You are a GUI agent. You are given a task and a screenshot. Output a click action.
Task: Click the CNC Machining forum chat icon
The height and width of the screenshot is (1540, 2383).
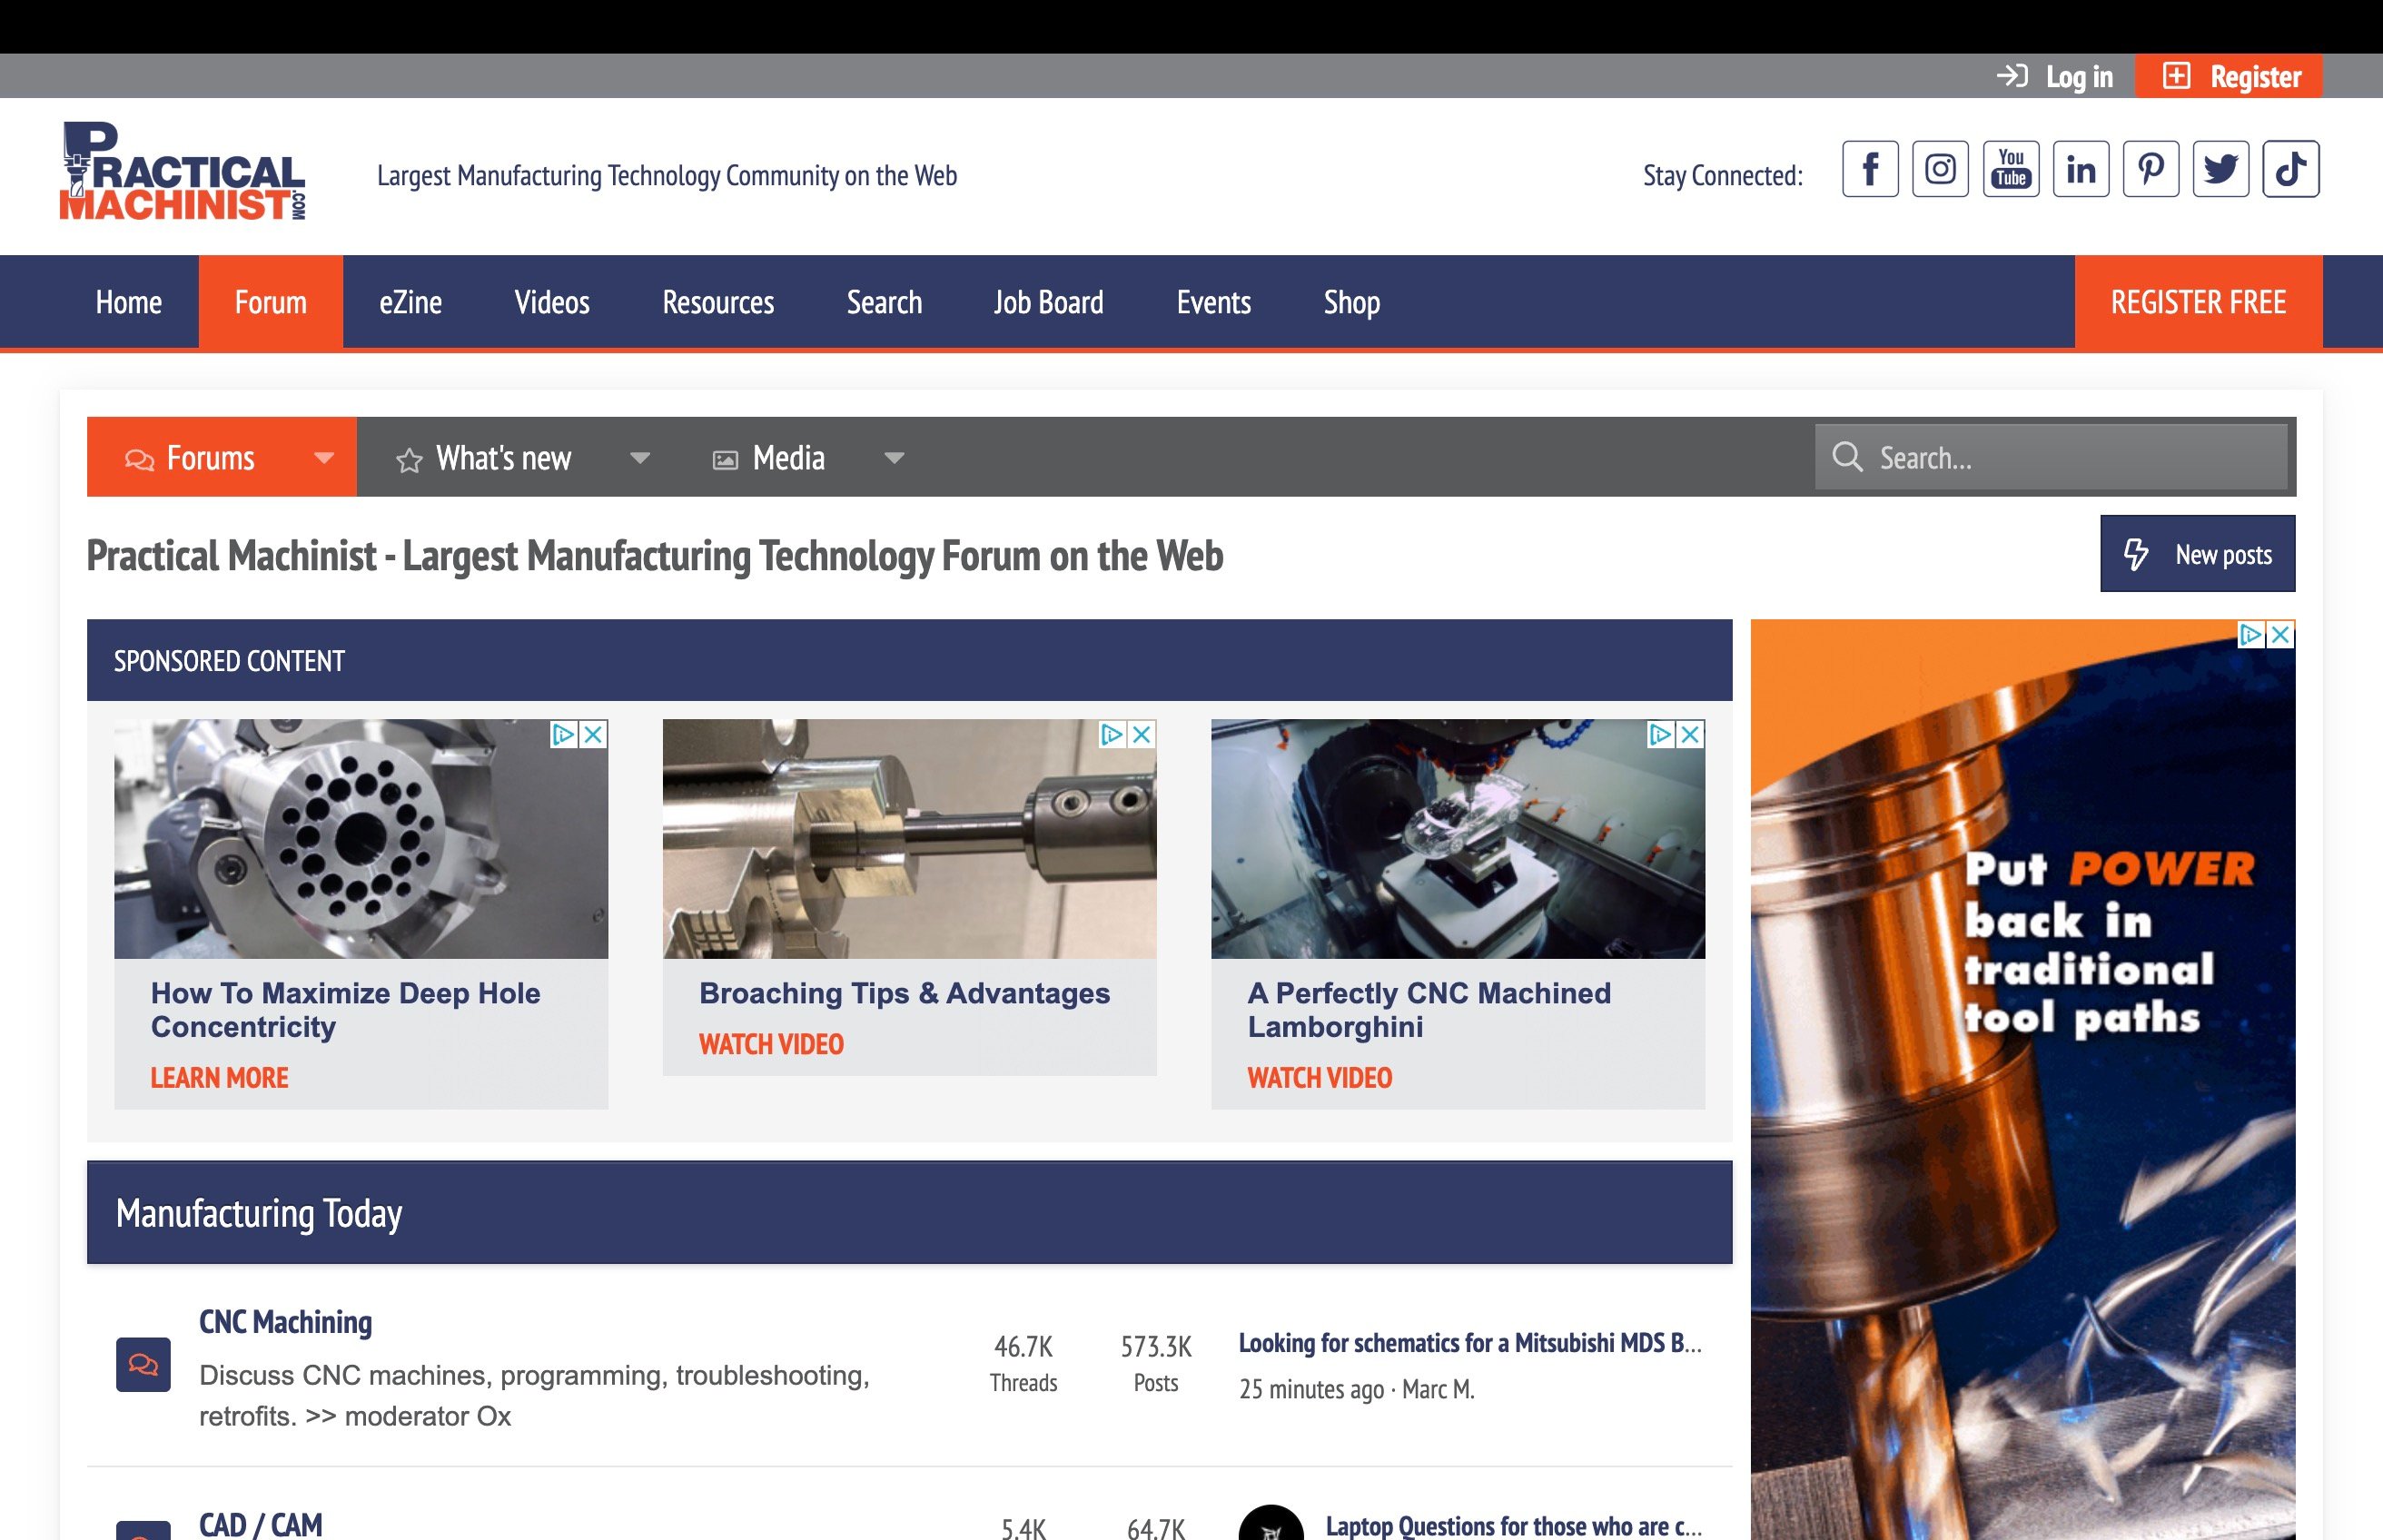pos(143,1365)
